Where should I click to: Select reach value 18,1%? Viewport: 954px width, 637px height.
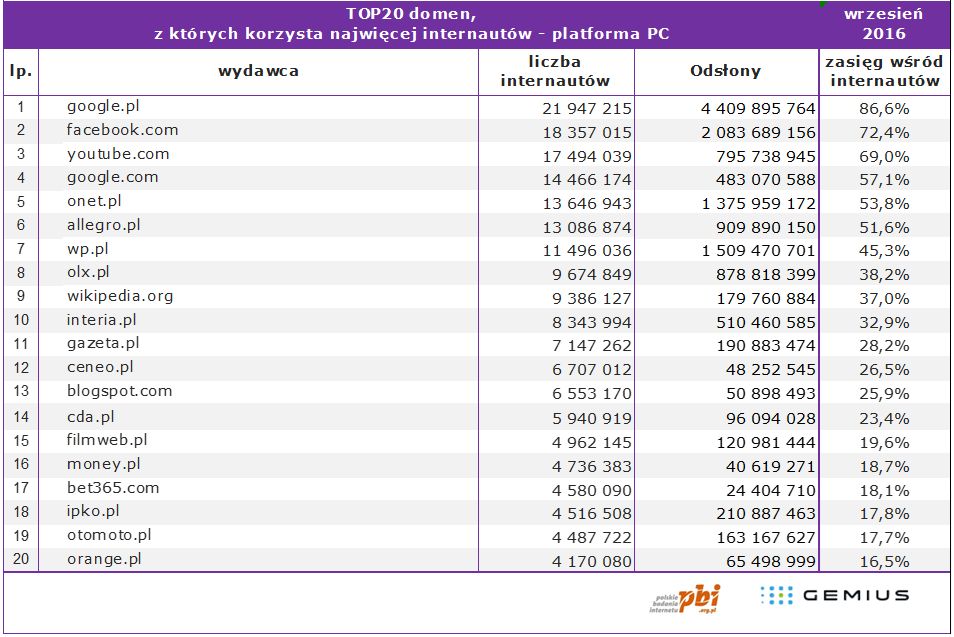point(885,490)
